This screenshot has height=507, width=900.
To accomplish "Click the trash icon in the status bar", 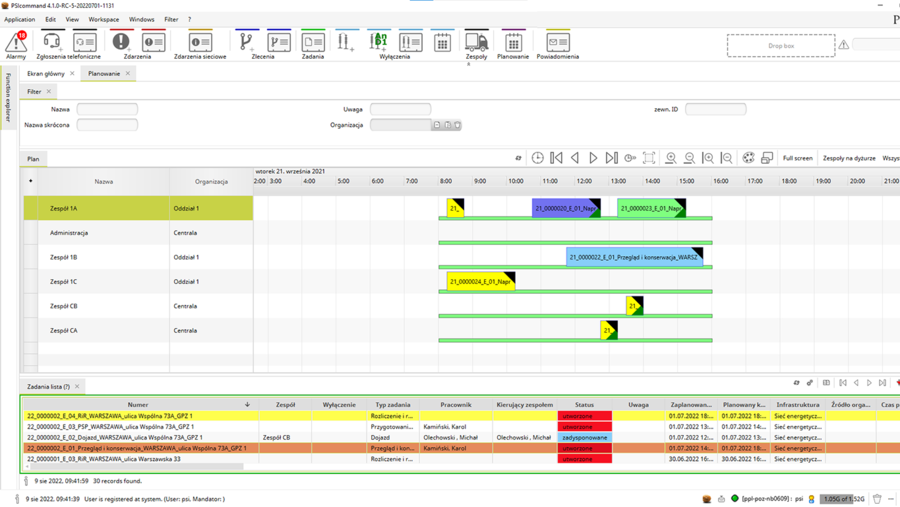I will pos(877,499).
